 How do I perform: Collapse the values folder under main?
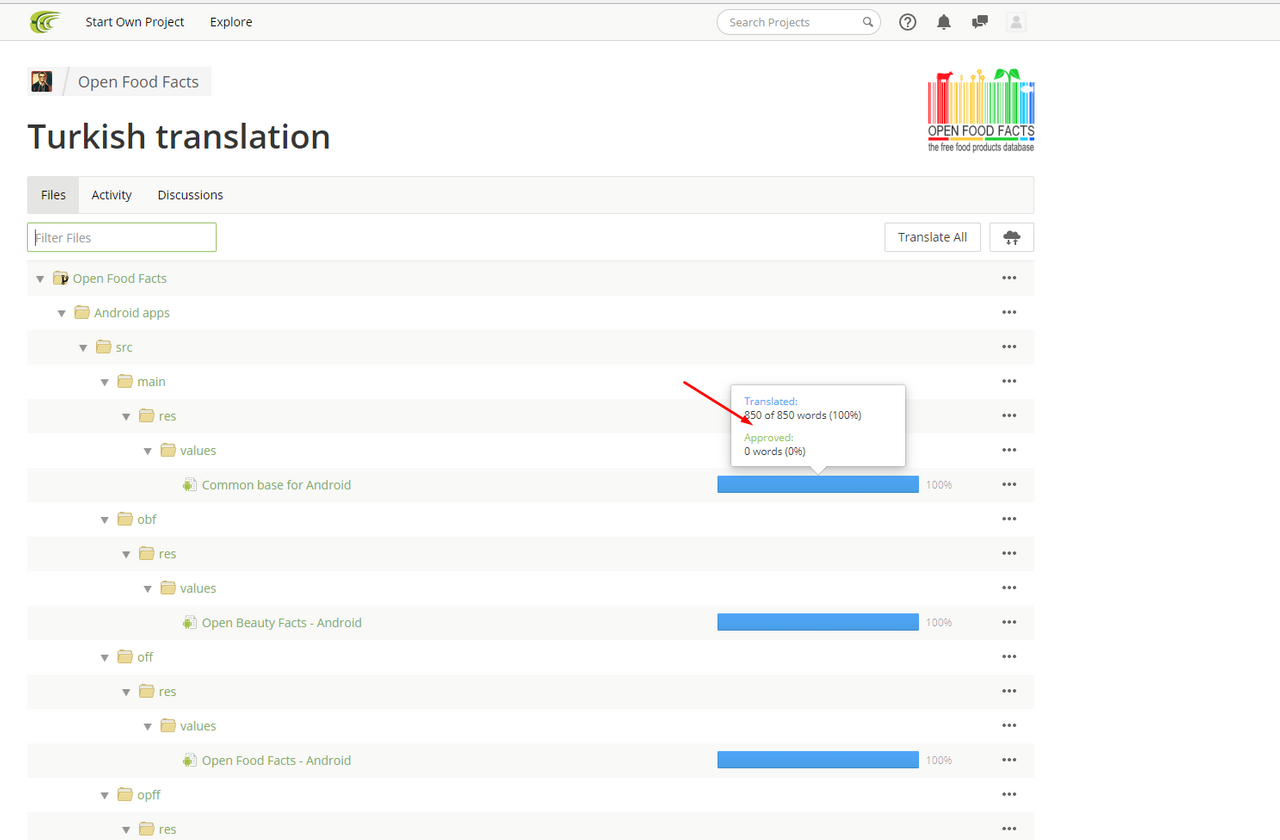[x=148, y=451]
